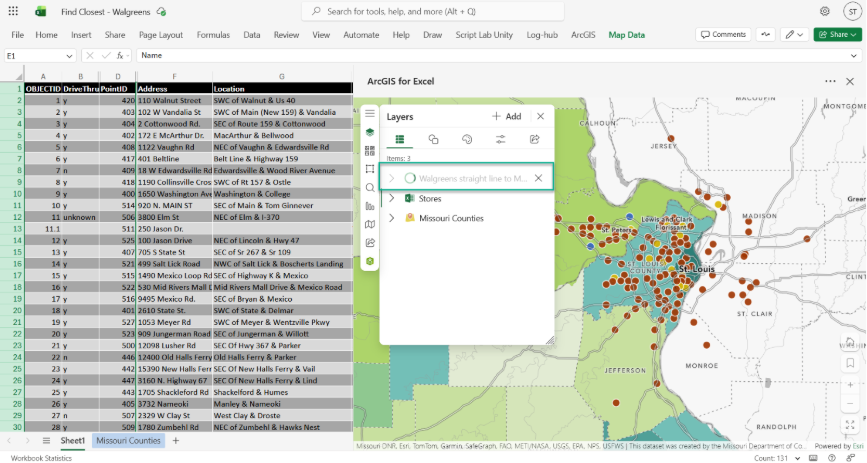Open the share map tool in sidebar
867x463 pixels.
(370, 242)
